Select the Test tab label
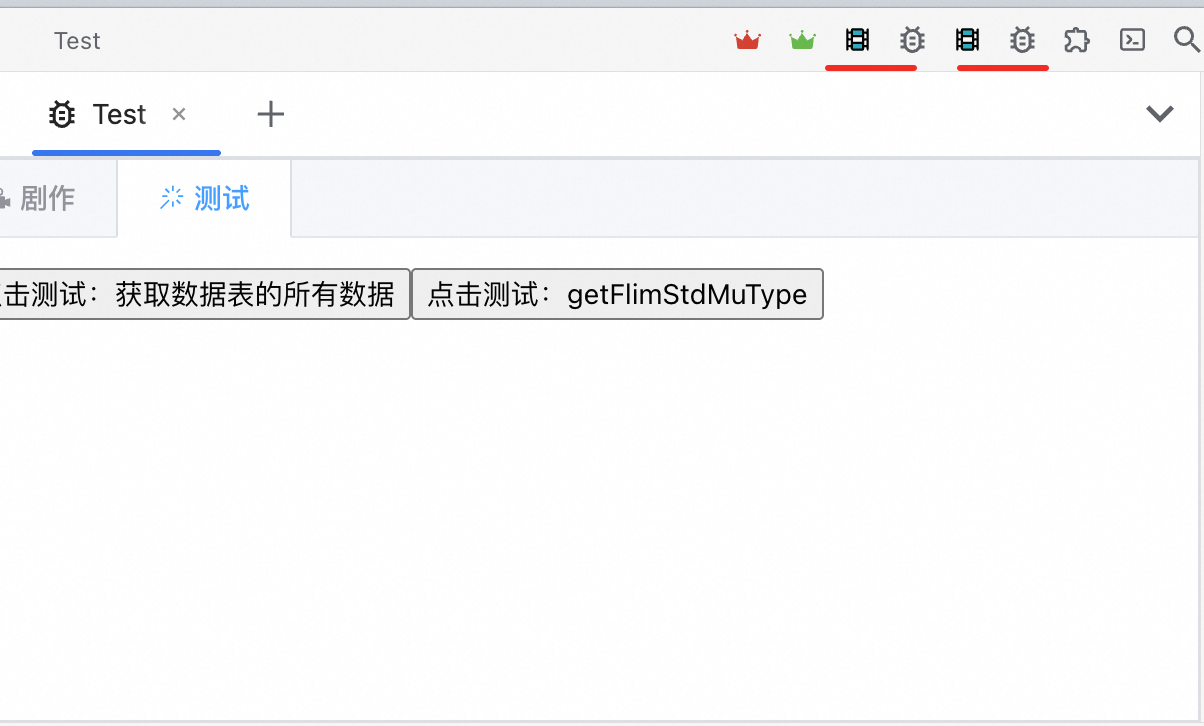The width and height of the screenshot is (1204, 726). click(x=120, y=115)
